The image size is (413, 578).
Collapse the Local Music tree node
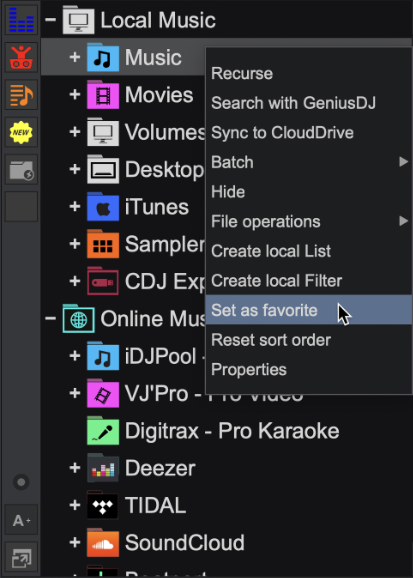[x=51, y=19]
